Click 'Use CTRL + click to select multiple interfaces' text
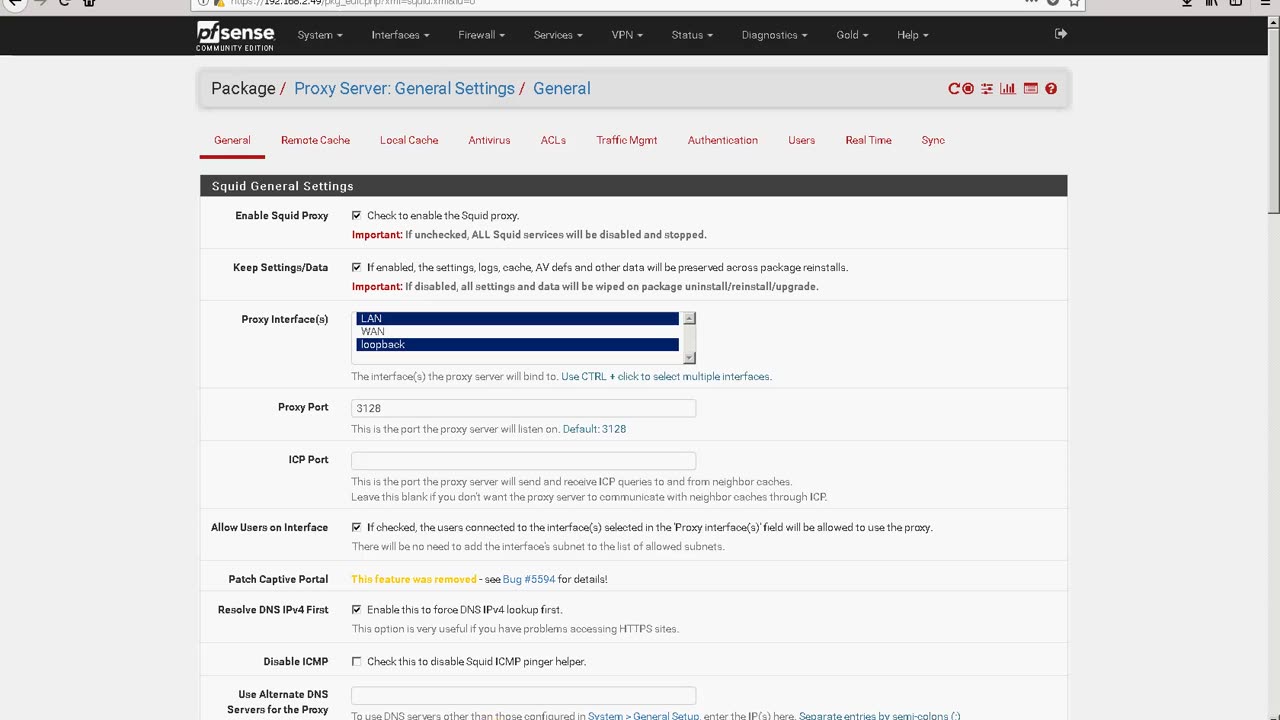The image size is (1280, 720). click(666, 377)
